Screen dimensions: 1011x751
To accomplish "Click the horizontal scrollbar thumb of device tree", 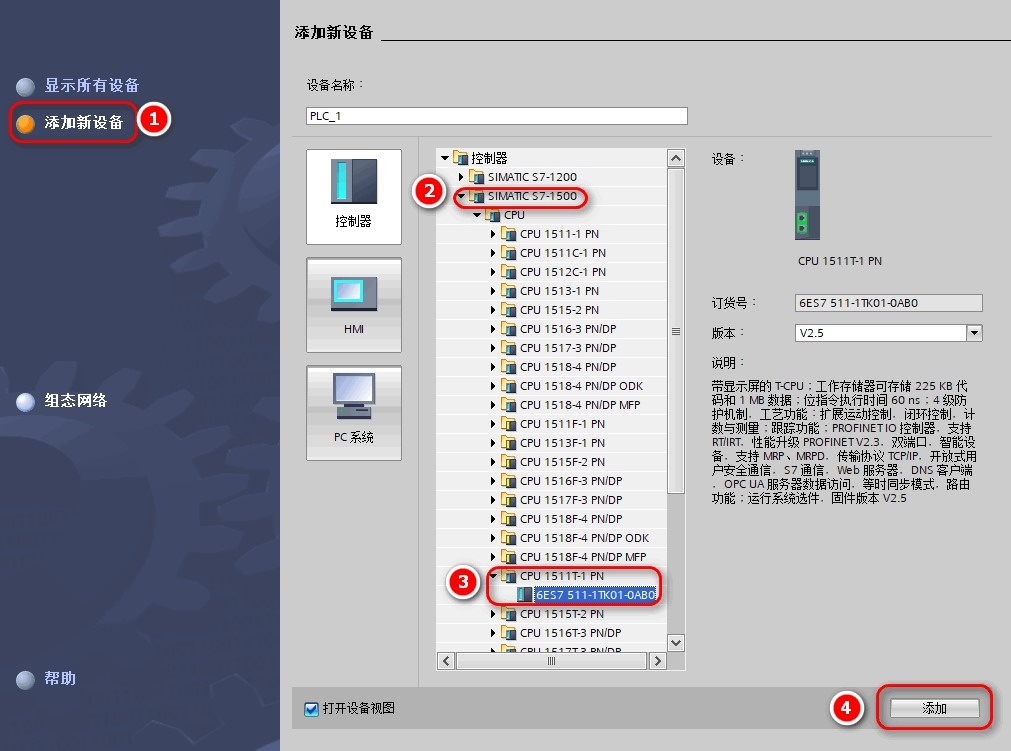I will click(551, 661).
